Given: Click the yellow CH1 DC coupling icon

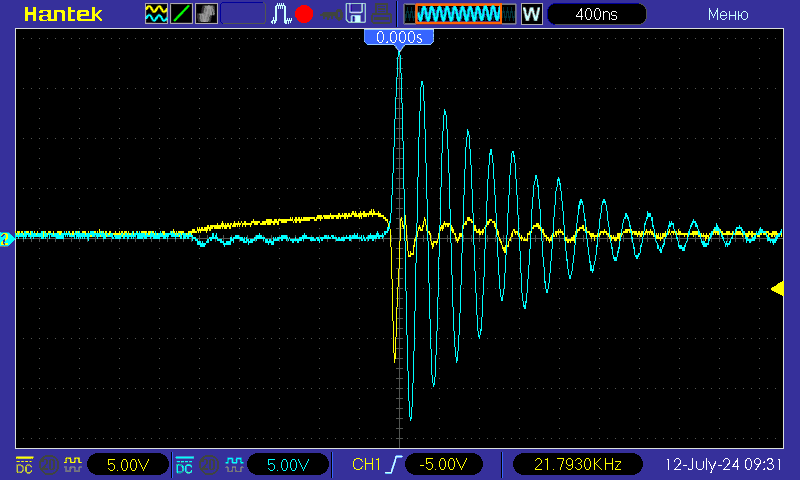Looking at the screenshot, I should pos(24,465).
